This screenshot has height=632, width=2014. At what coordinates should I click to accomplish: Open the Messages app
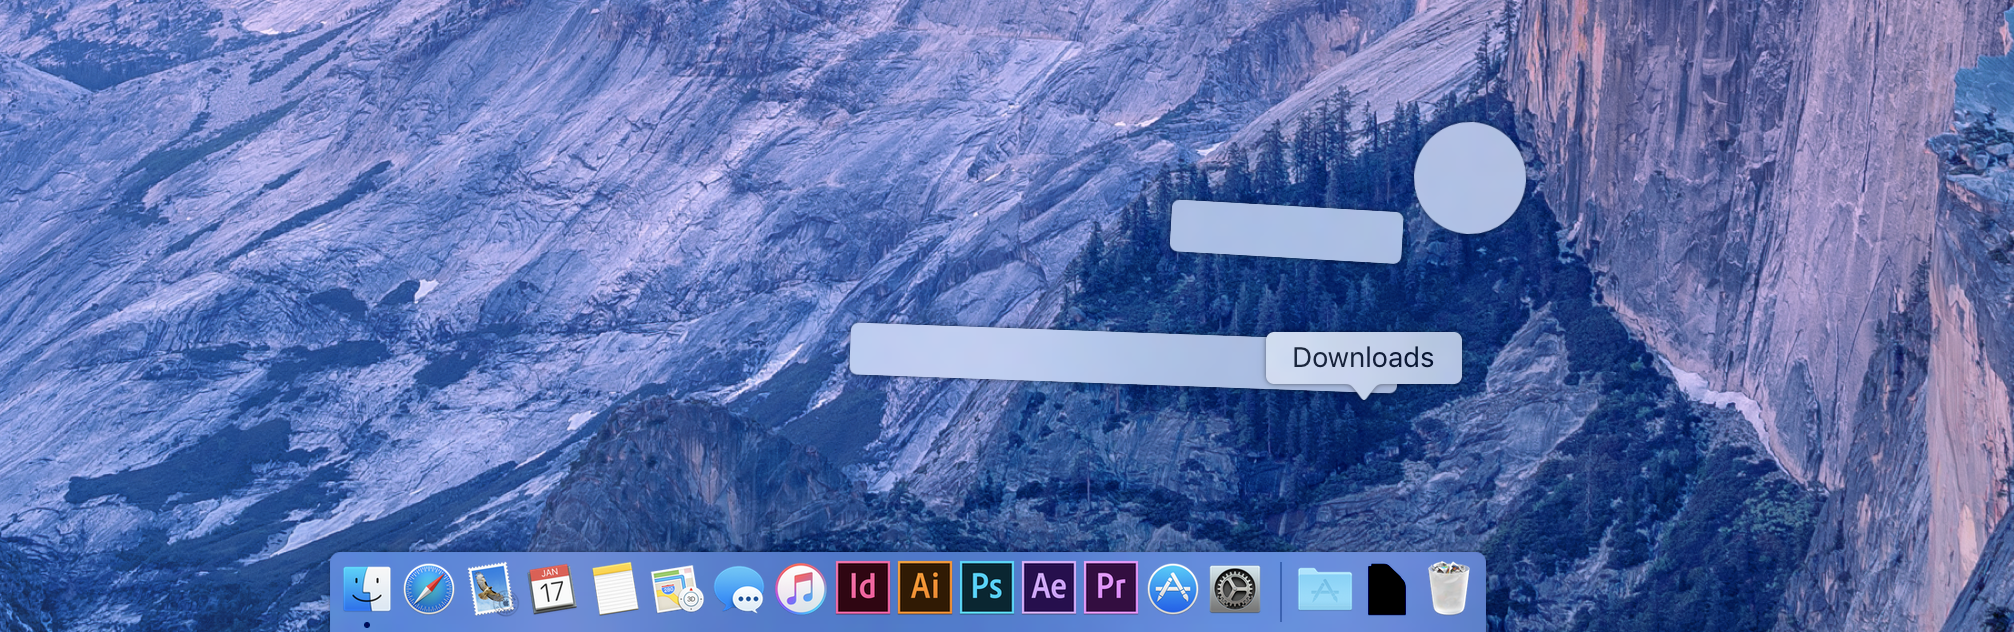[739, 589]
